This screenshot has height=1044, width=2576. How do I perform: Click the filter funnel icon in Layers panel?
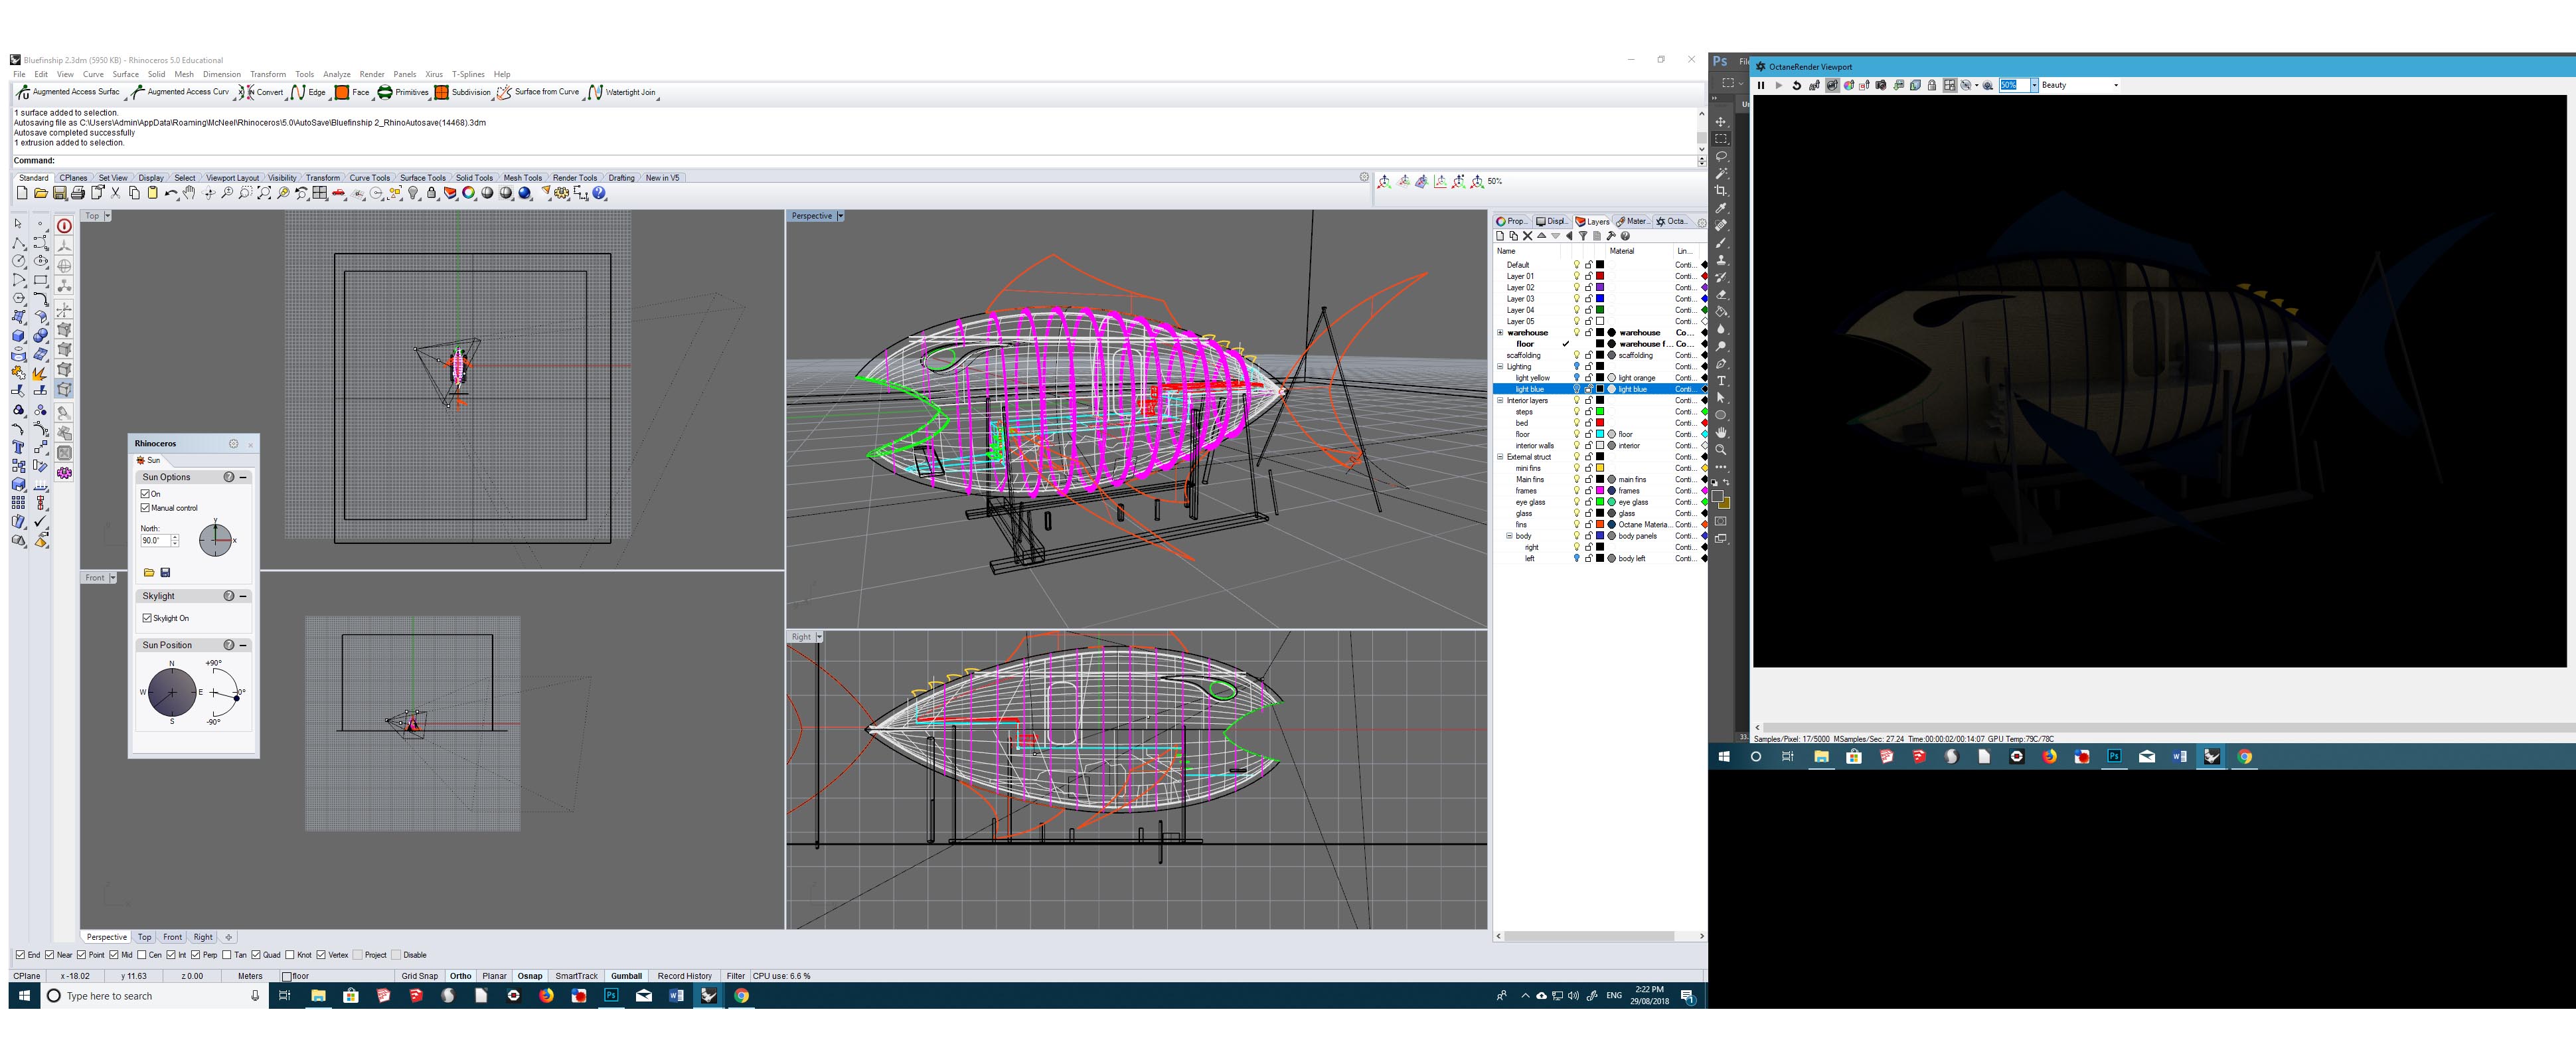coord(1582,236)
